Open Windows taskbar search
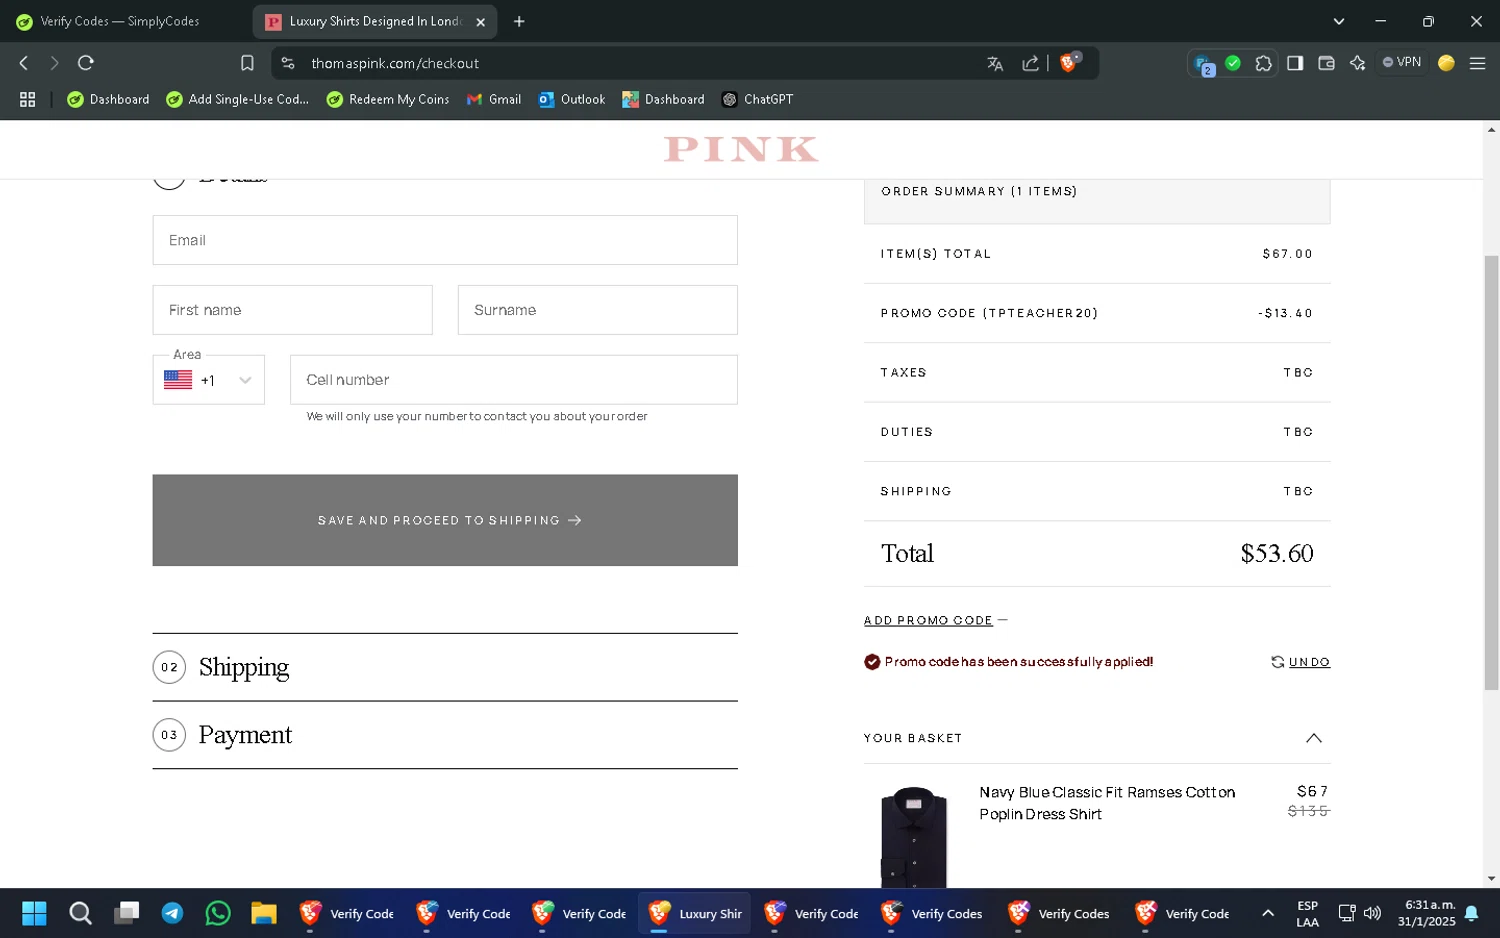 tap(80, 913)
